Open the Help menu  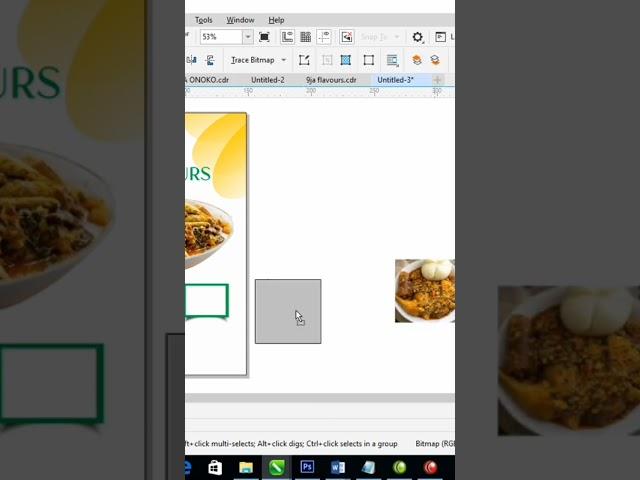(x=276, y=20)
